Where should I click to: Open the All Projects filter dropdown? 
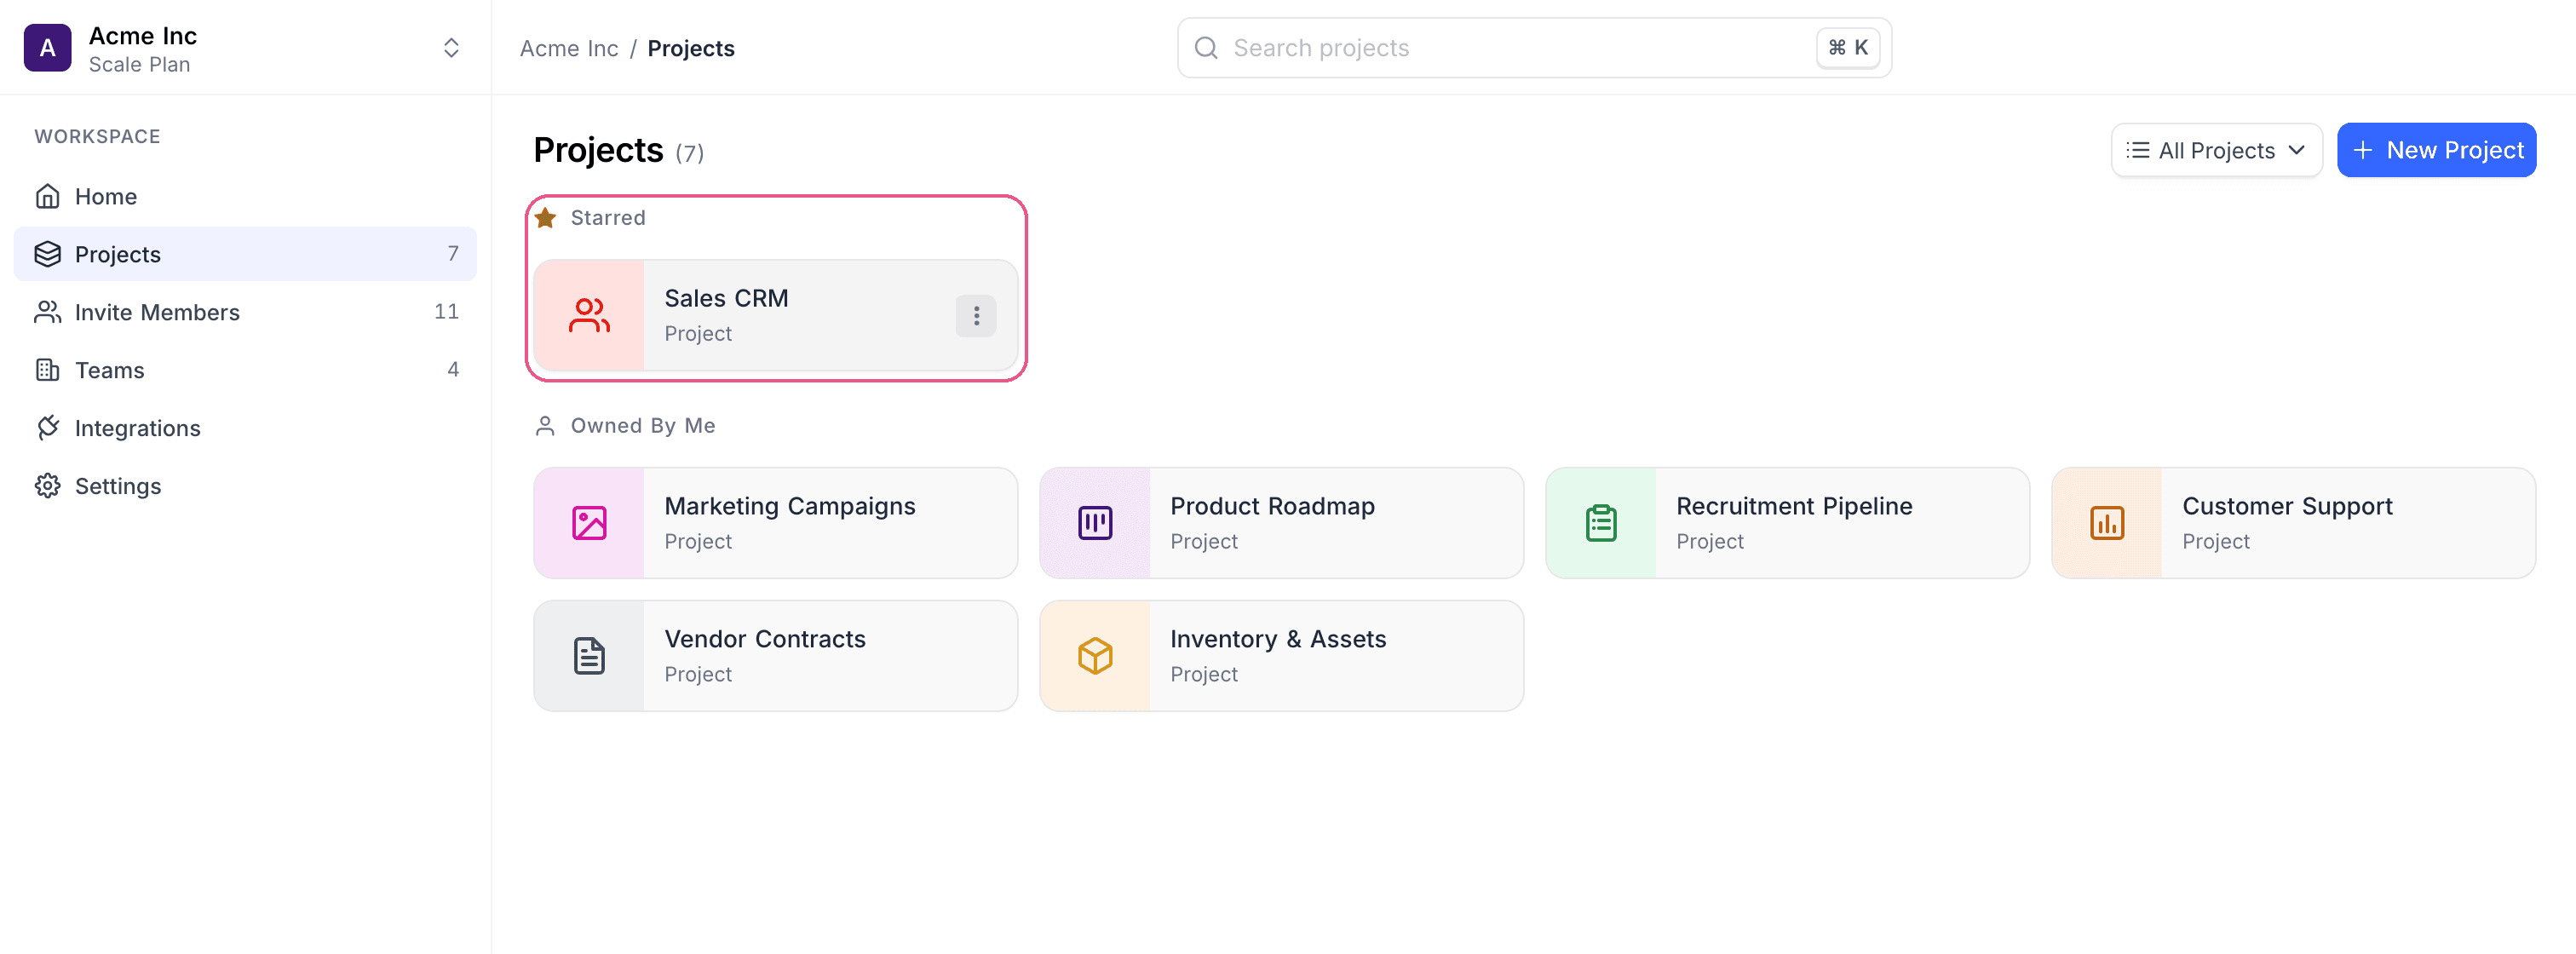tap(2216, 150)
